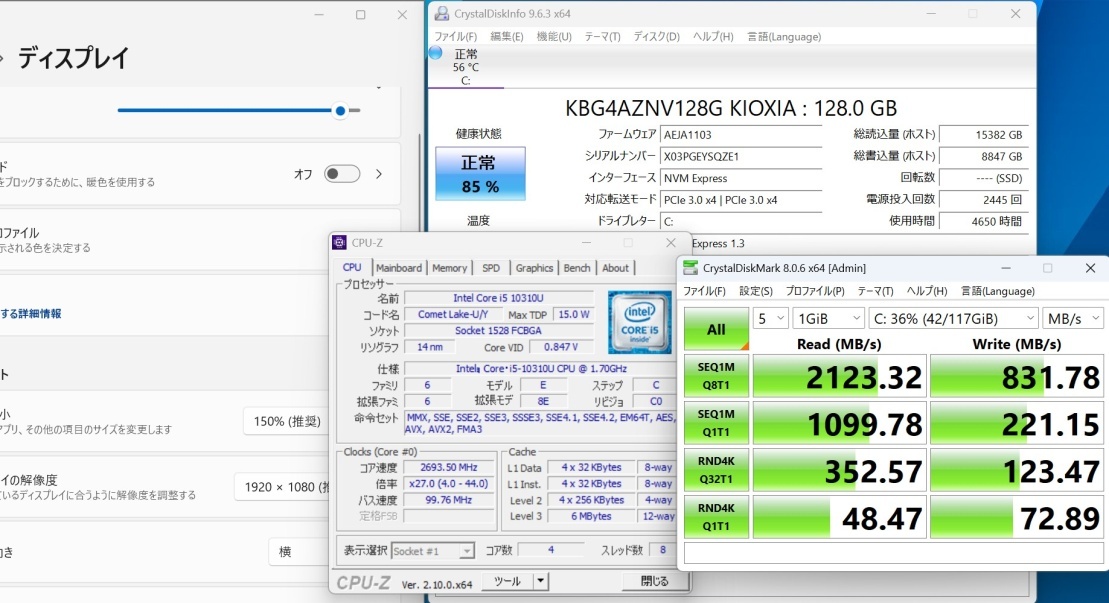Click the CPU-Z purple title bar icon

(x=339, y=242)
